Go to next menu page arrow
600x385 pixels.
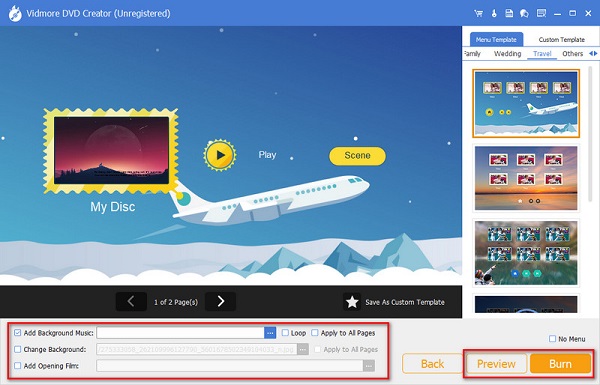click(x=220, y=302)
